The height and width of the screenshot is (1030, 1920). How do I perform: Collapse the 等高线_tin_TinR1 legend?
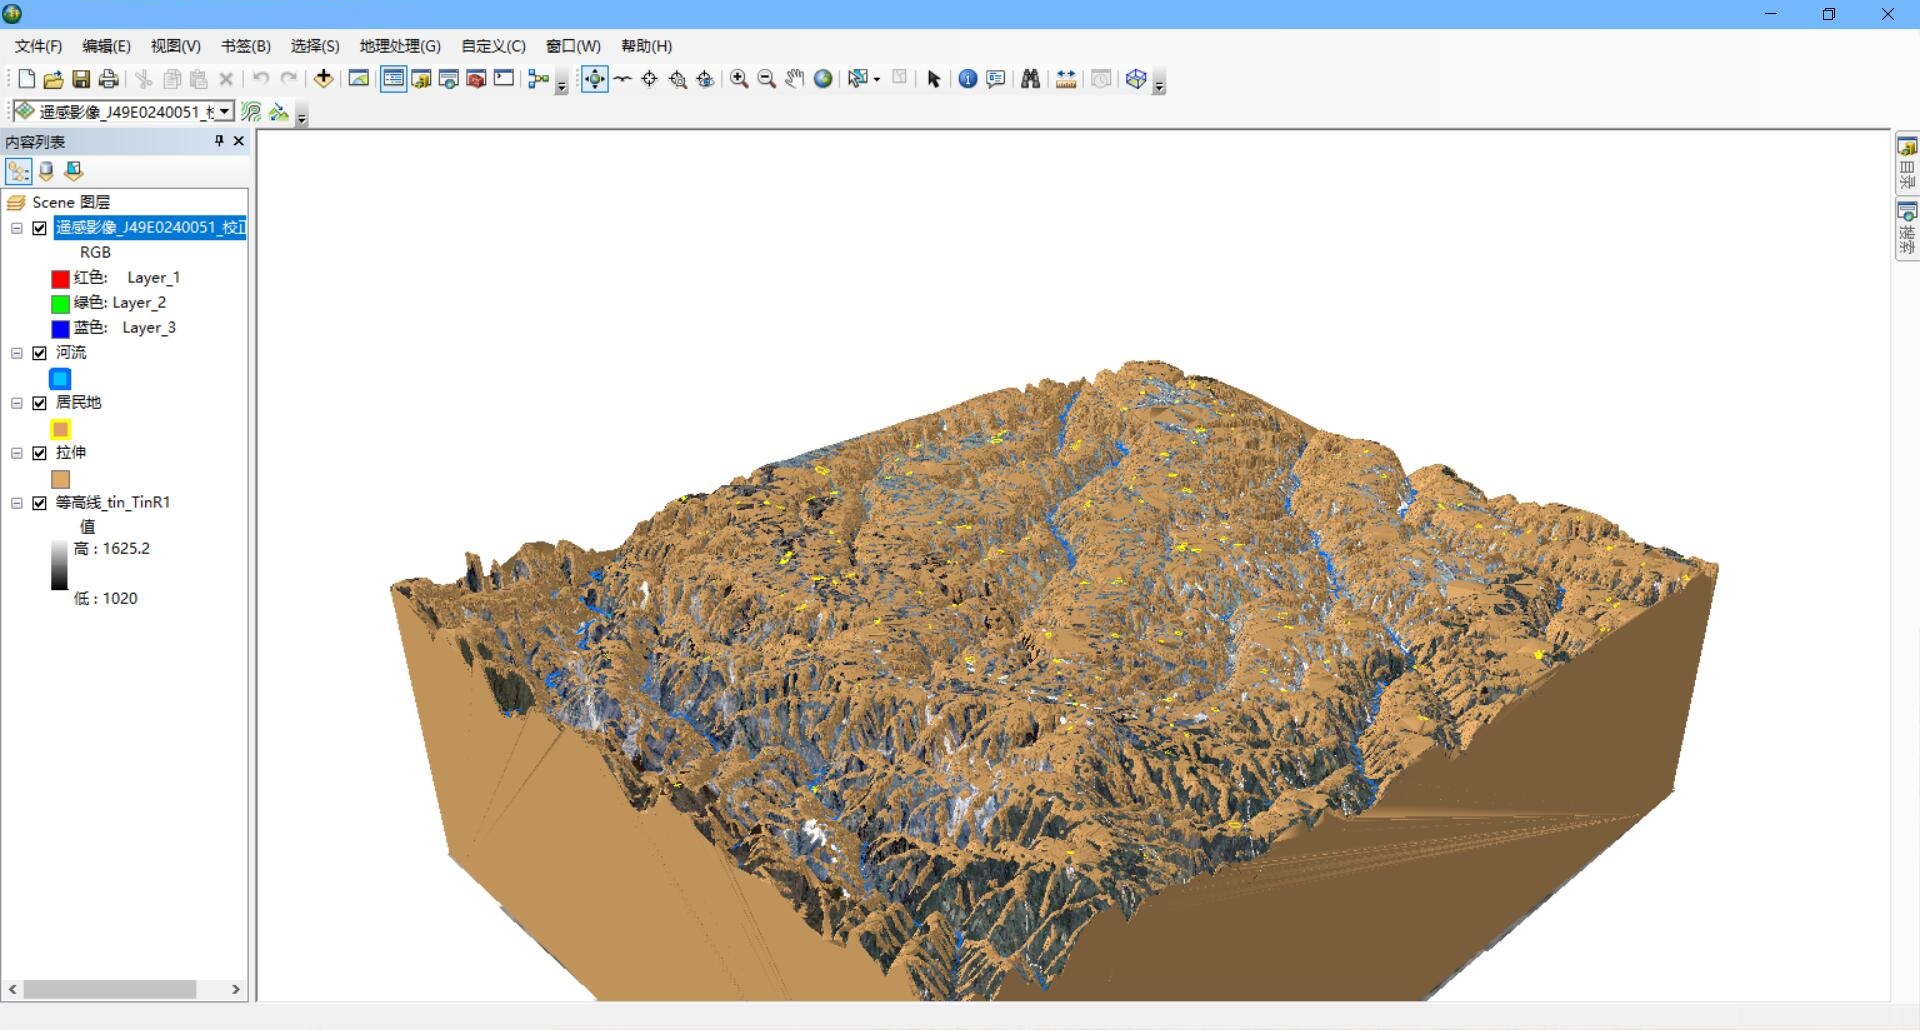pos(16,503)
